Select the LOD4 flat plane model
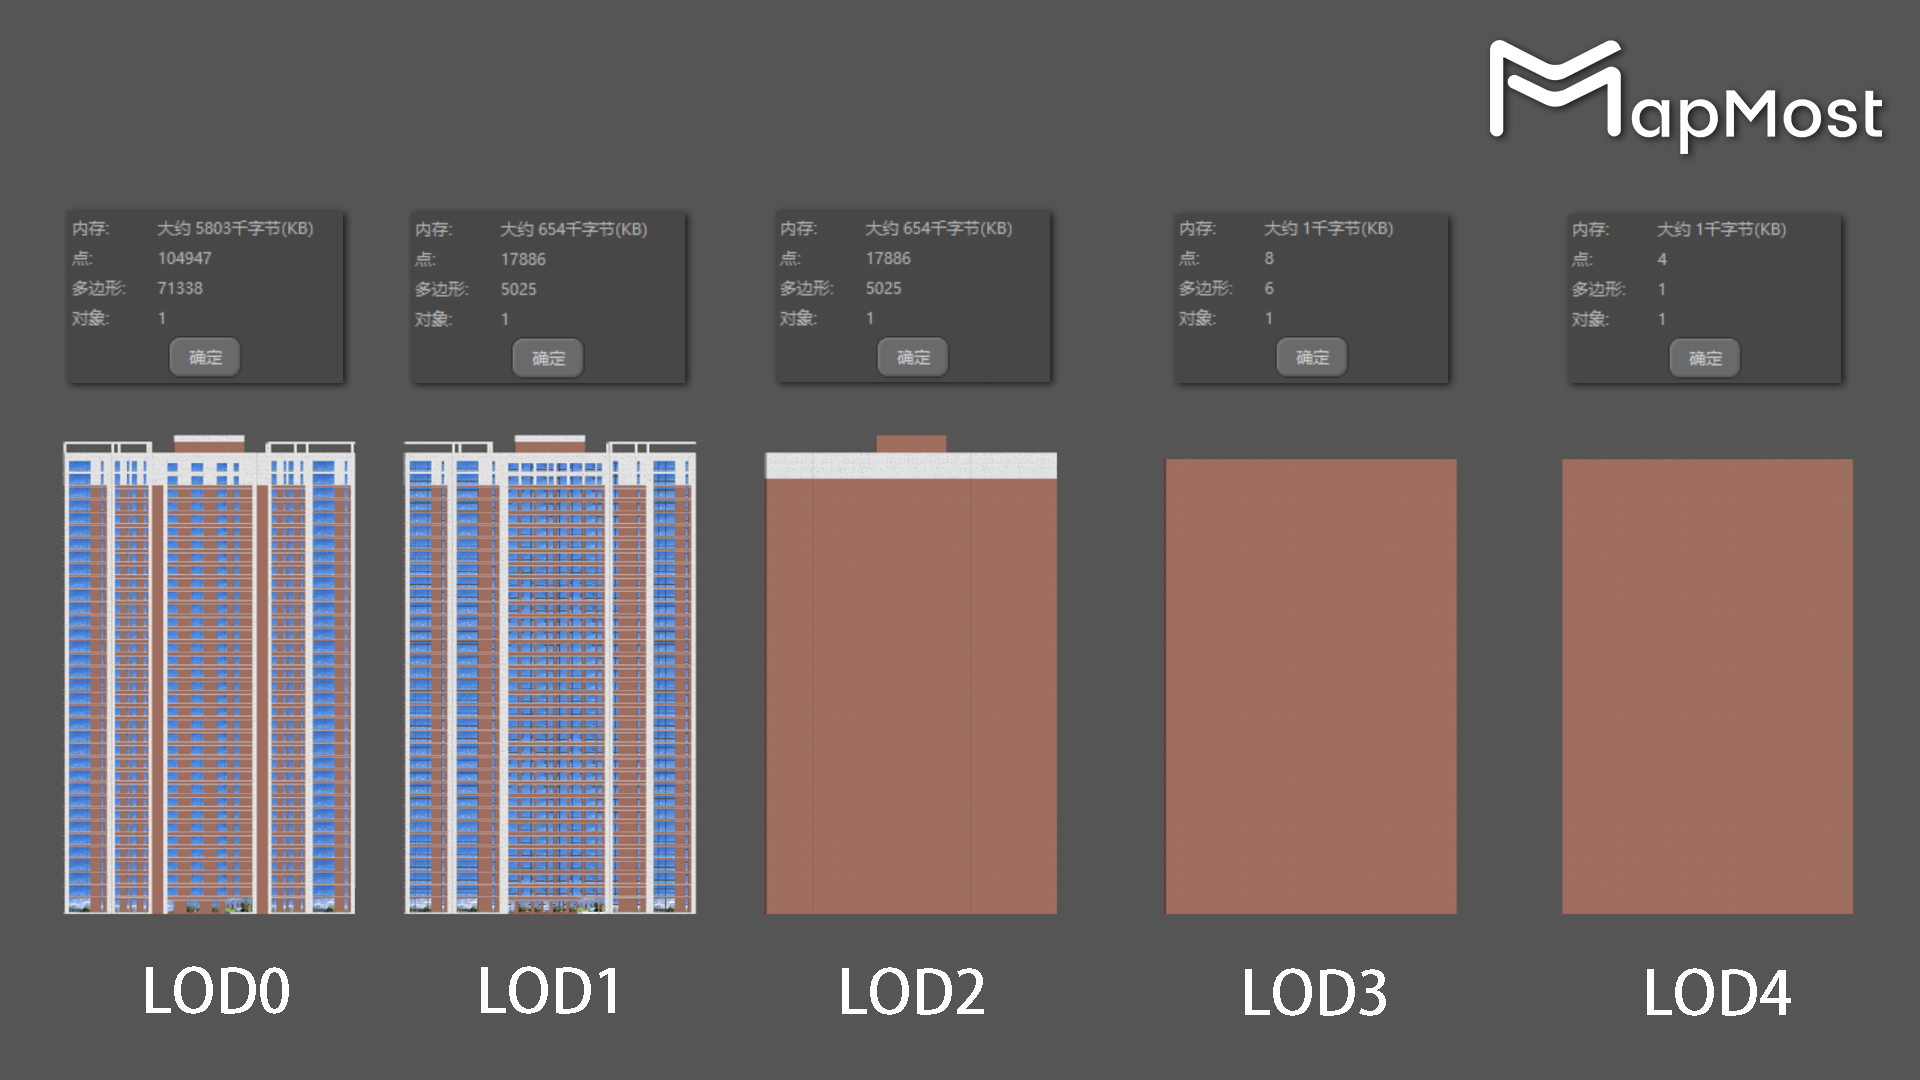This screenshot has width=1920, height=1080. 1707,686
